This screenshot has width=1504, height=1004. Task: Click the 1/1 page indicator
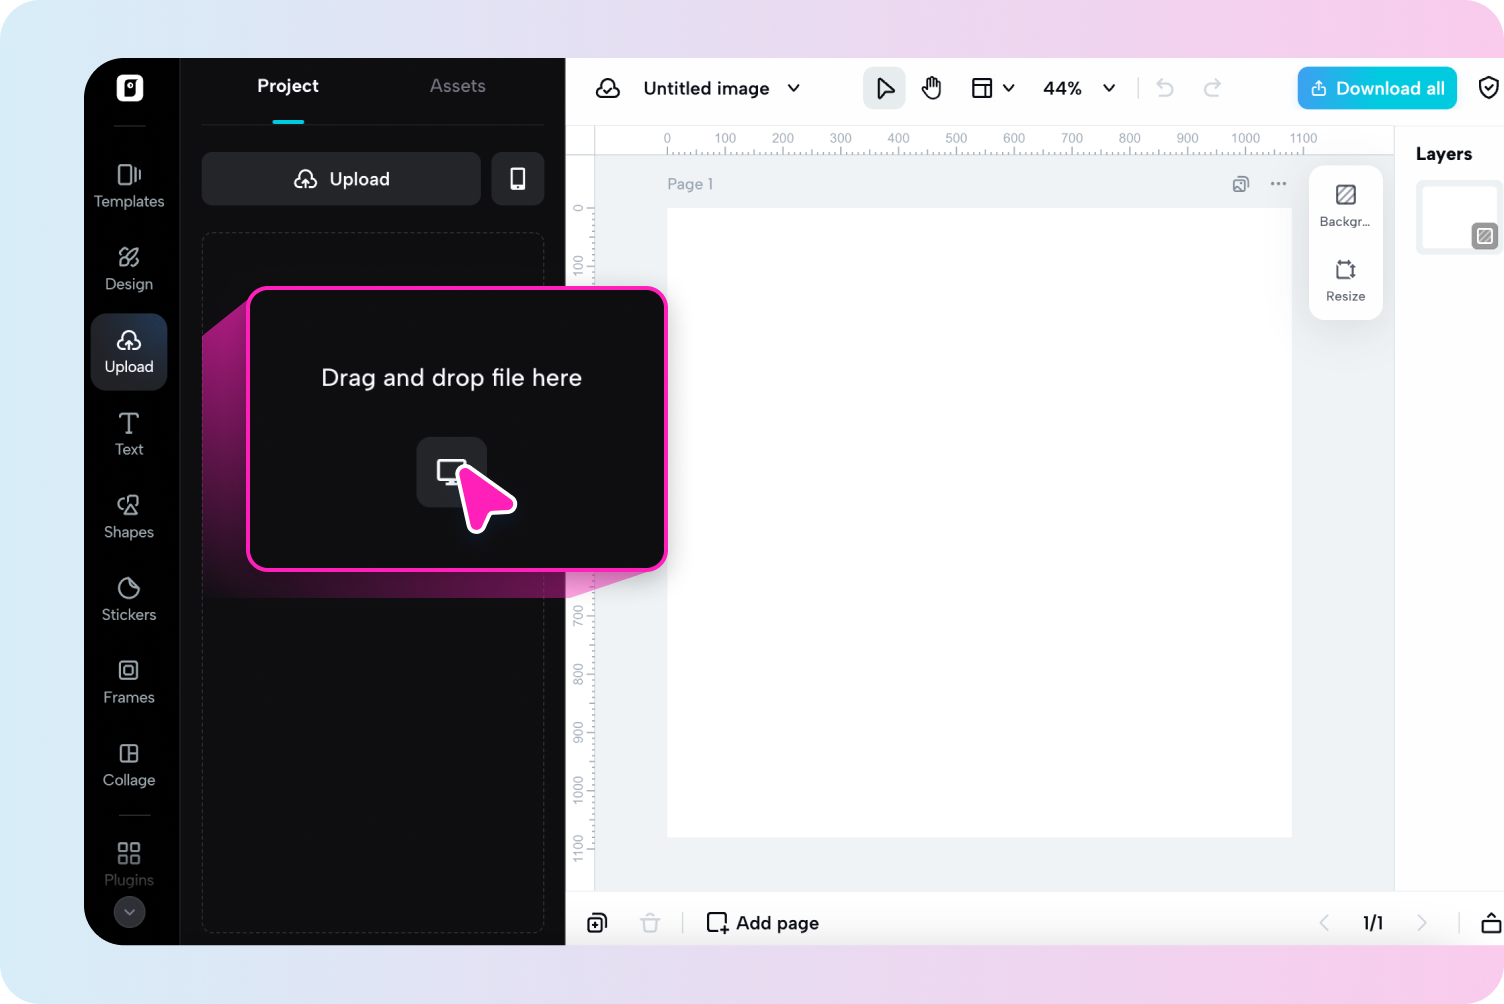tap(1373, 923)
